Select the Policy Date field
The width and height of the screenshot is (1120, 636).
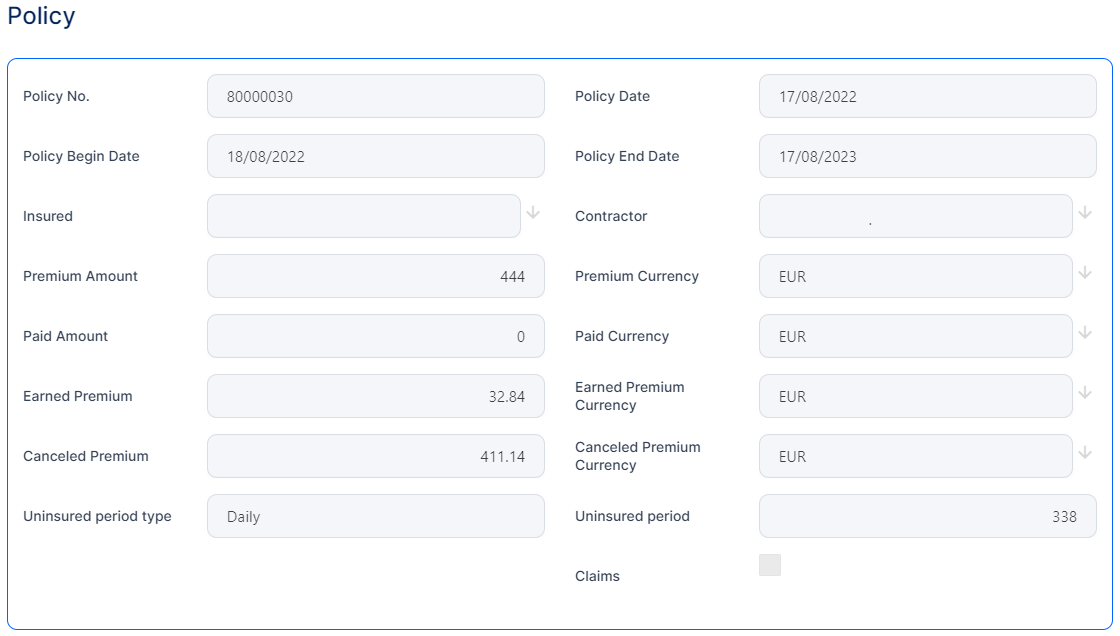point(927,96)
